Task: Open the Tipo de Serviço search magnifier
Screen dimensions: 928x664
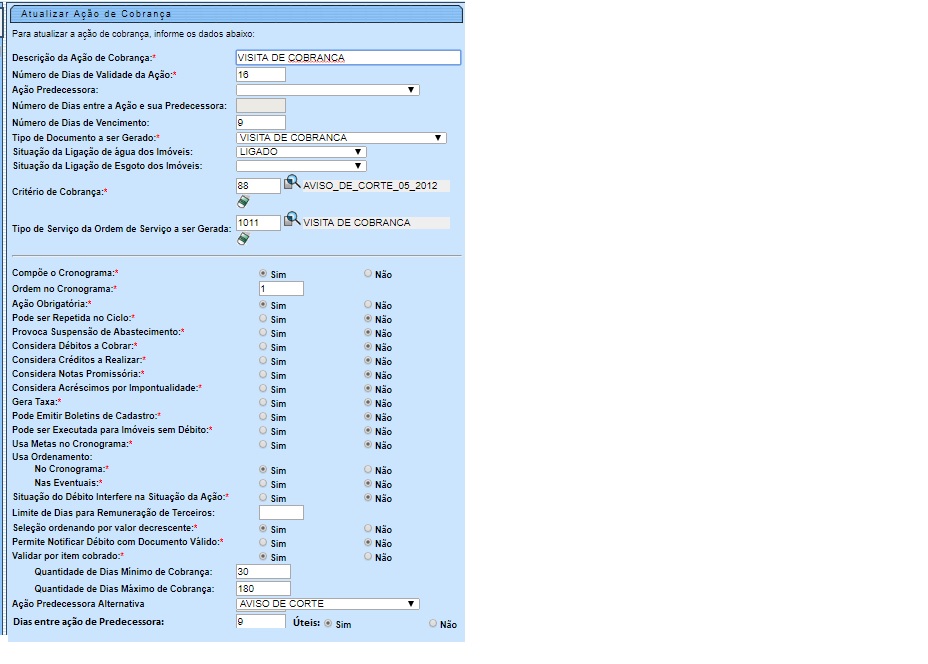Action: pyautogui.click(x=292, y=220)
